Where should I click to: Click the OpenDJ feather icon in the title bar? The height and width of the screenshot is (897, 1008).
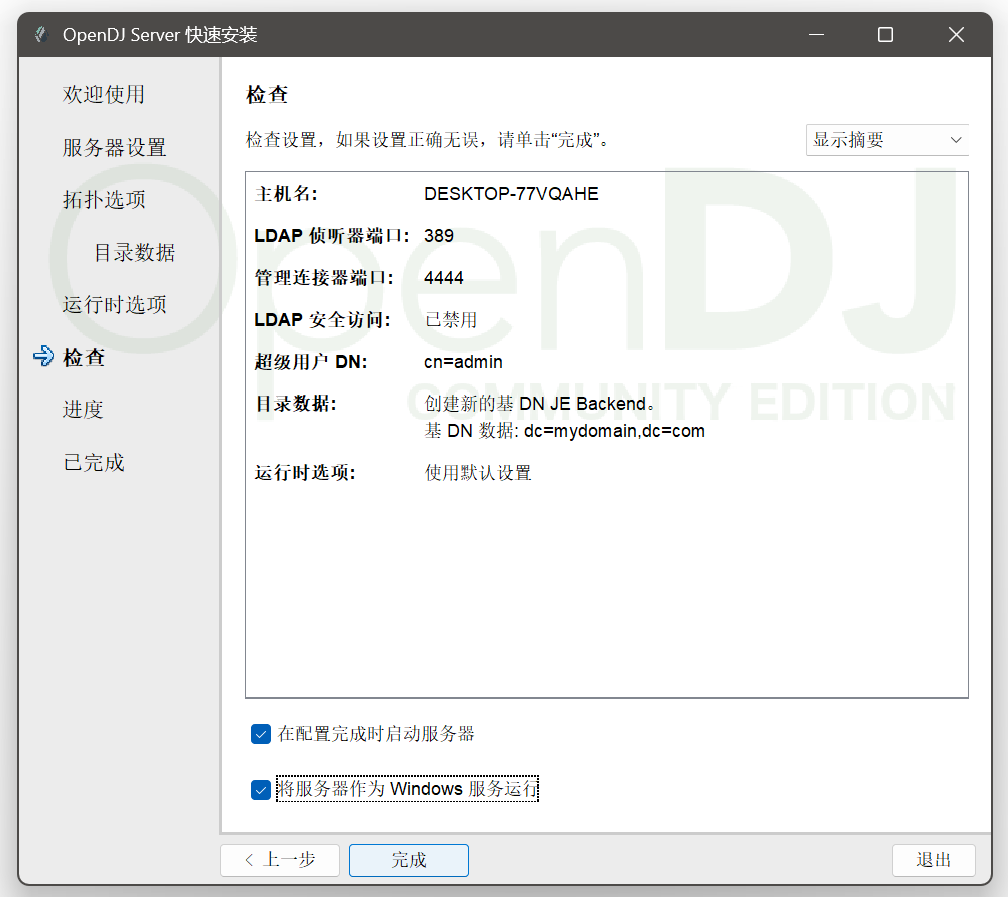click(40, 33)
